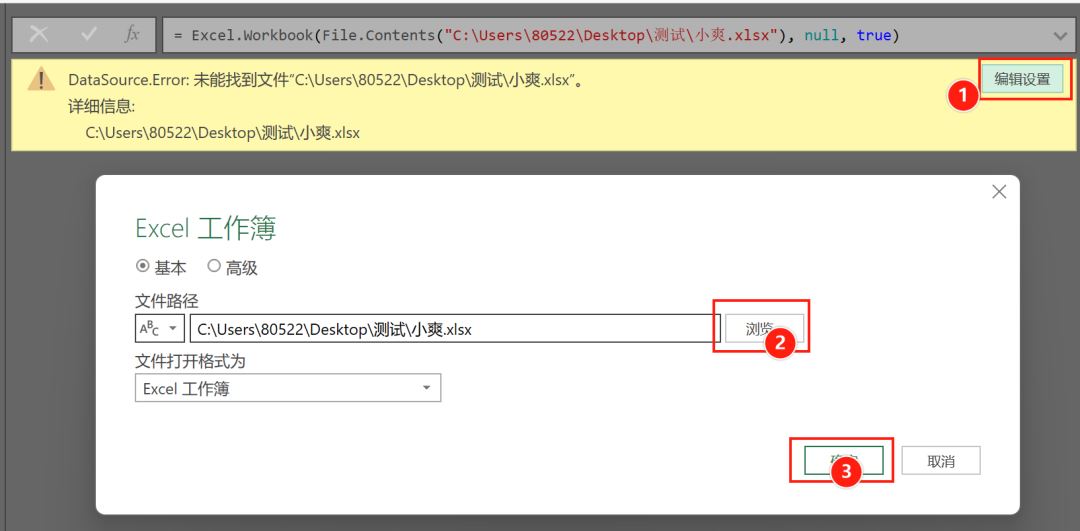This screenshot has width=1080, height=531.
Task: Click the Excel.Workbook formula text box
Action: [600, 35]
